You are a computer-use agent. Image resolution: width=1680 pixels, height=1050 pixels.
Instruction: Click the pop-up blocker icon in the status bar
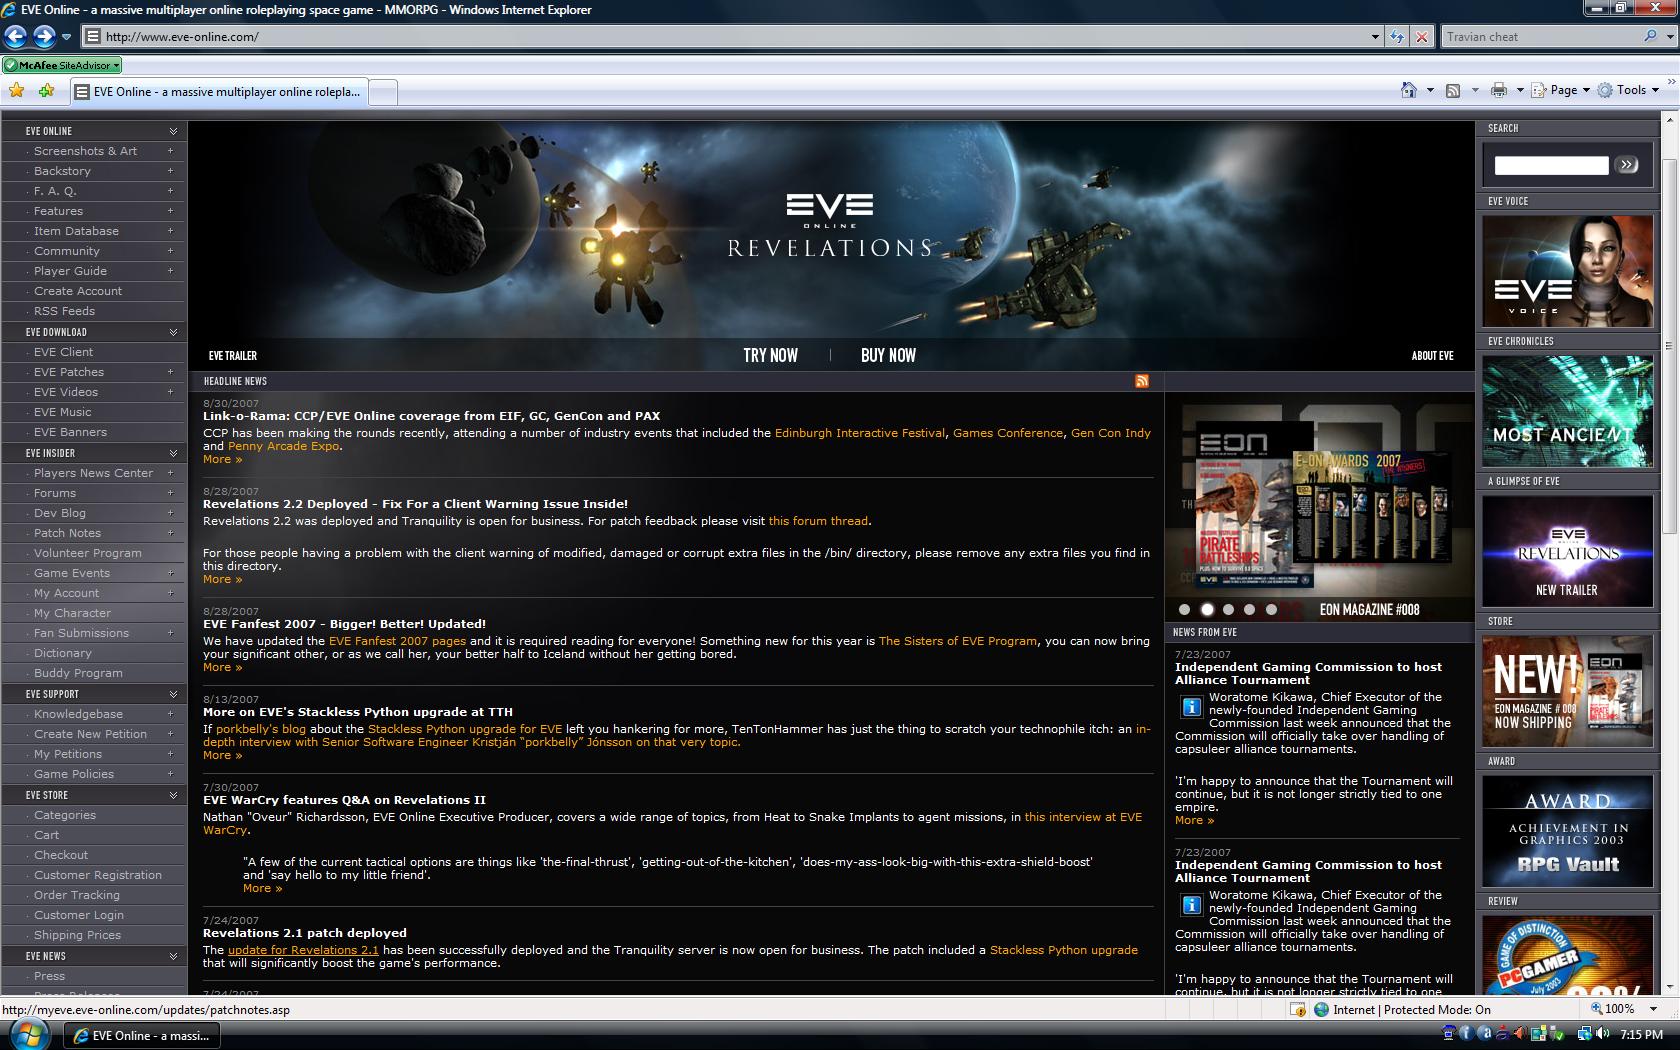1297,1009
